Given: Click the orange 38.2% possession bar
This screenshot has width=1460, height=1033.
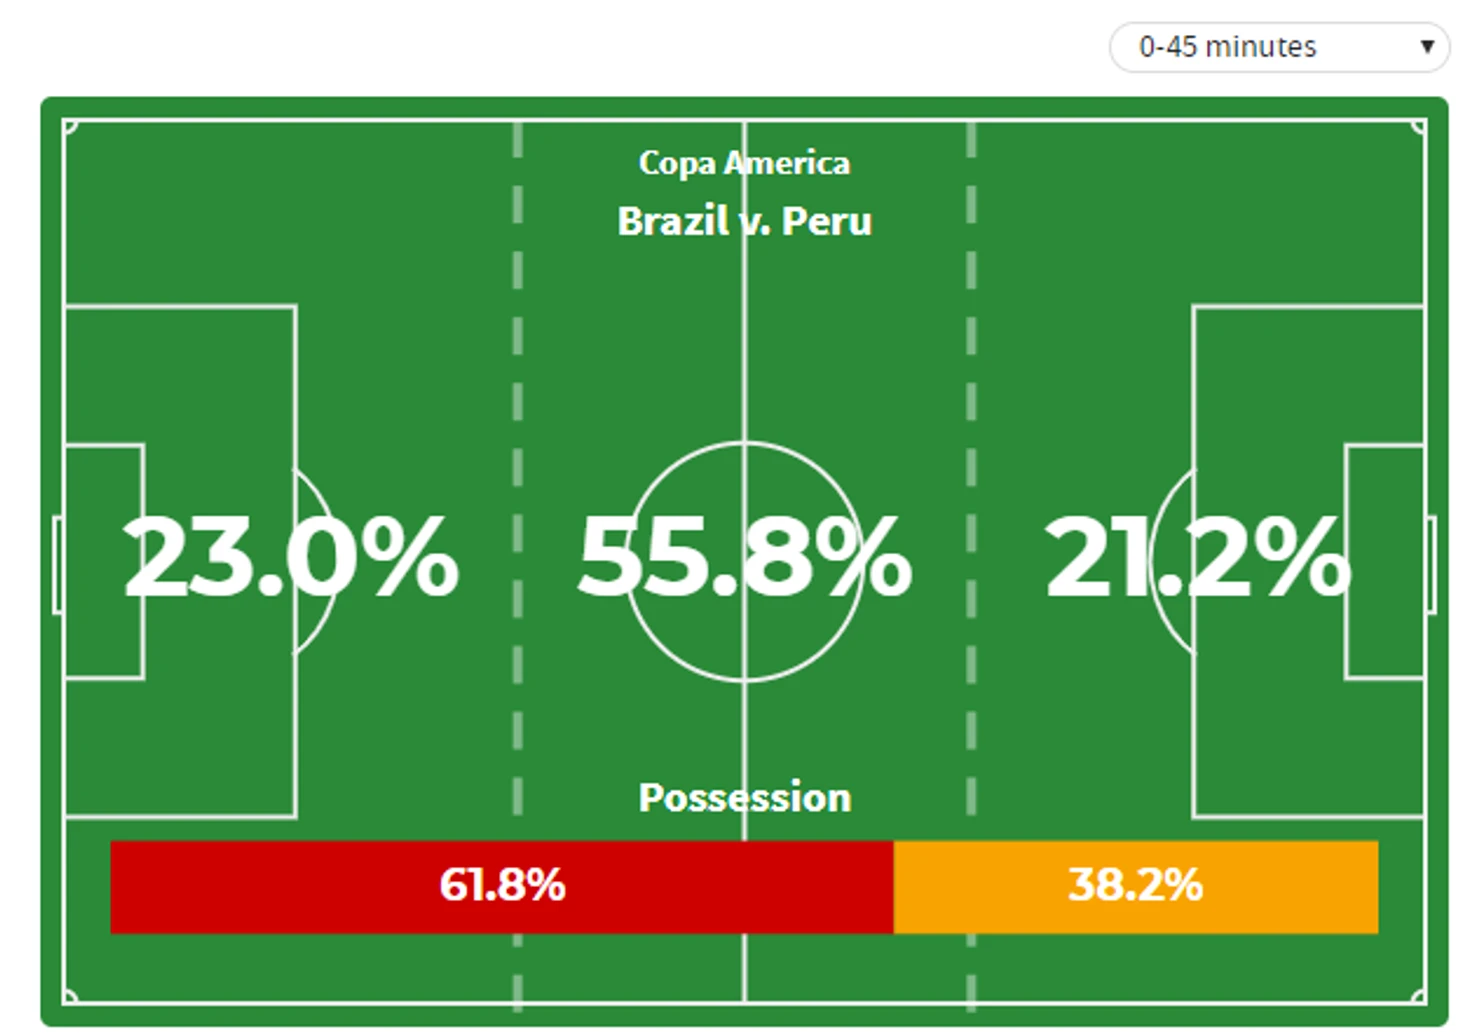Looking at the screenshot, I should pos(1136,887).
